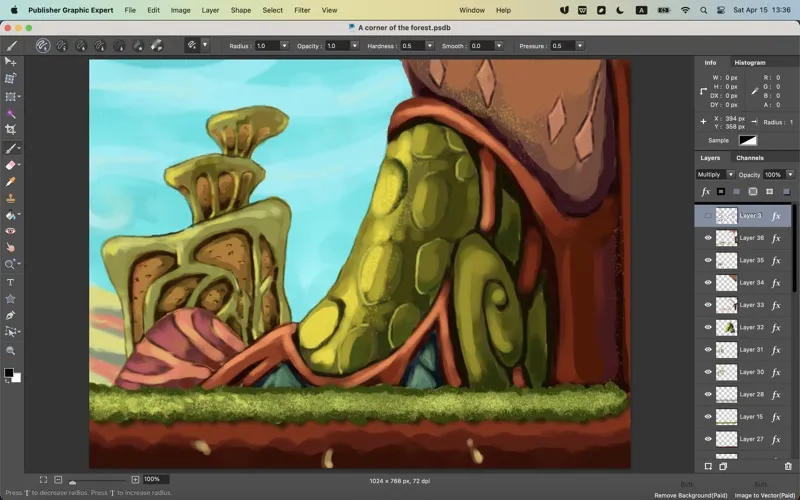Hide Layer 31 with eye icon
The image size is (800, 500).
coord(708,349)
